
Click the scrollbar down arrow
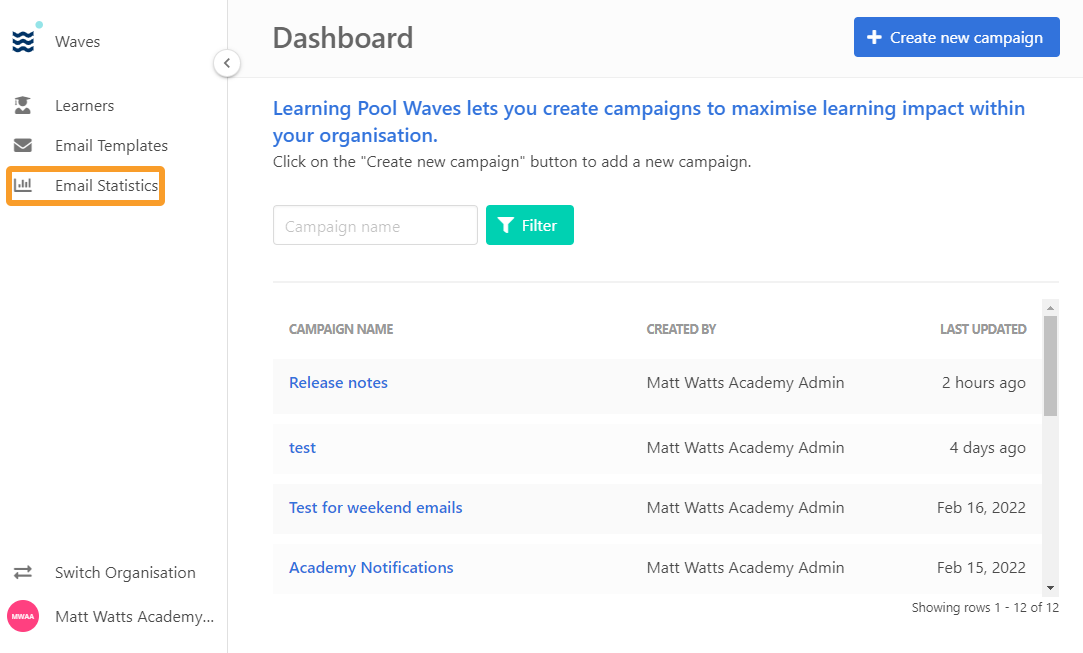1050,588
